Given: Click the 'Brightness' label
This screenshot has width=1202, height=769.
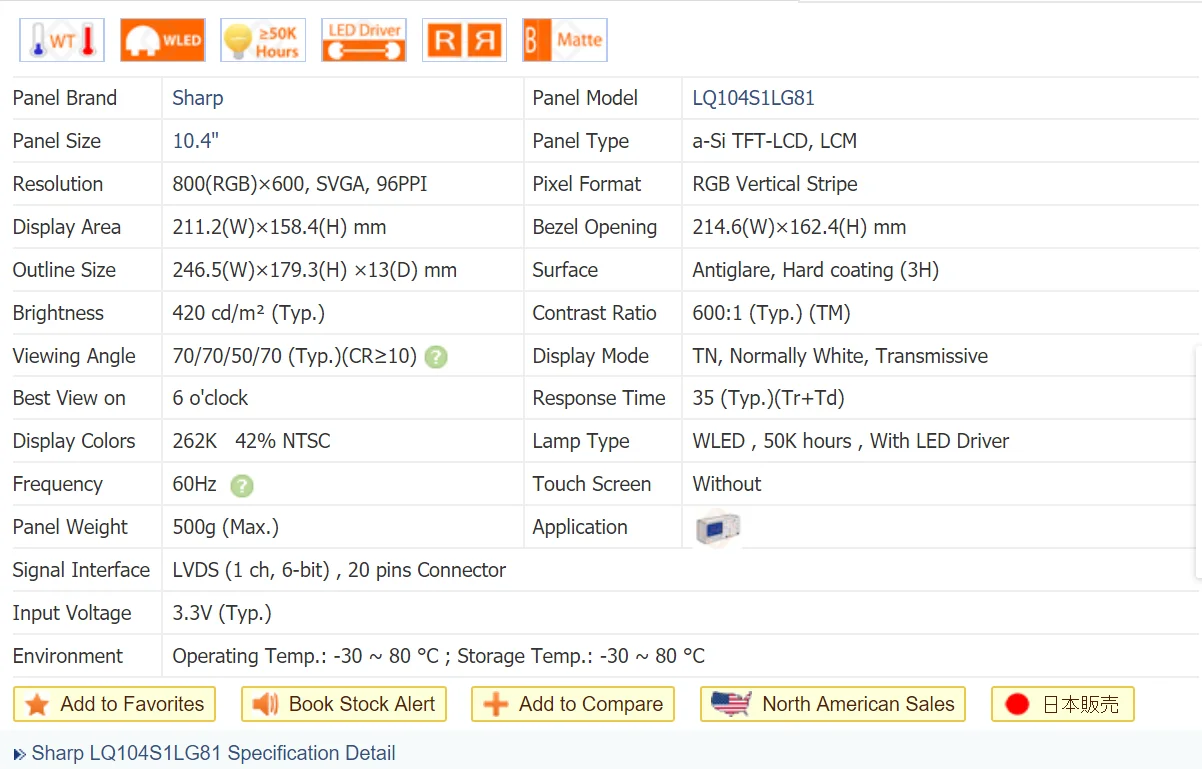Looking at the screenshot, I should (58, 313).
